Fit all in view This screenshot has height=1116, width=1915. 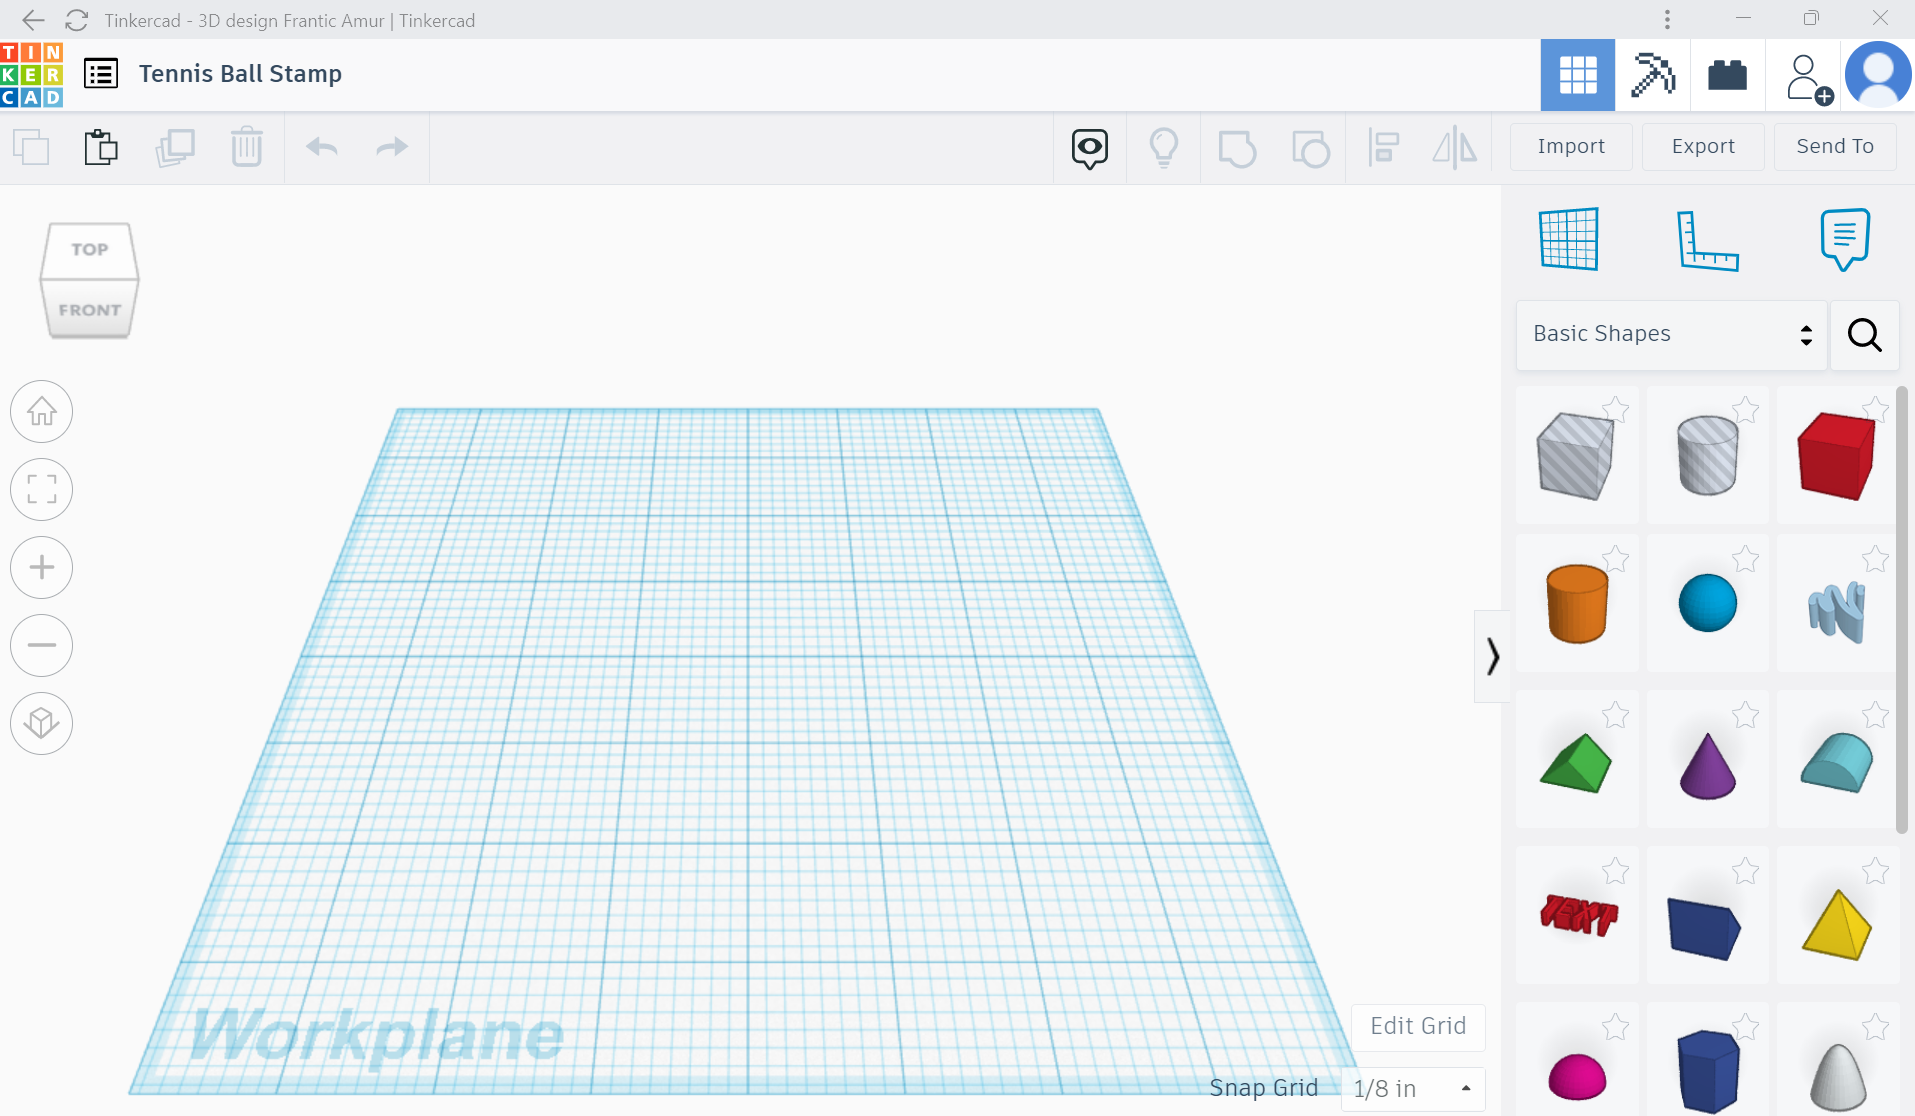(x=41, y=489)
